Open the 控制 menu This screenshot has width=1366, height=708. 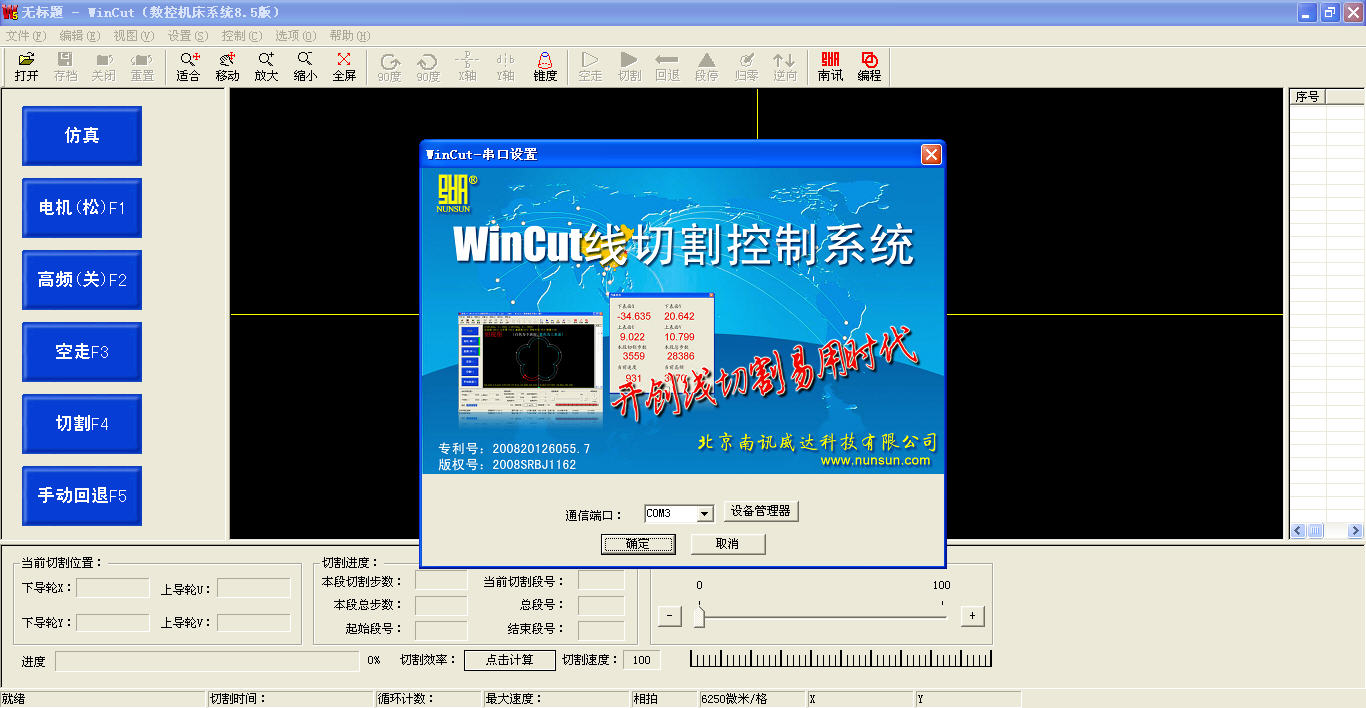(x=241, y=35)
